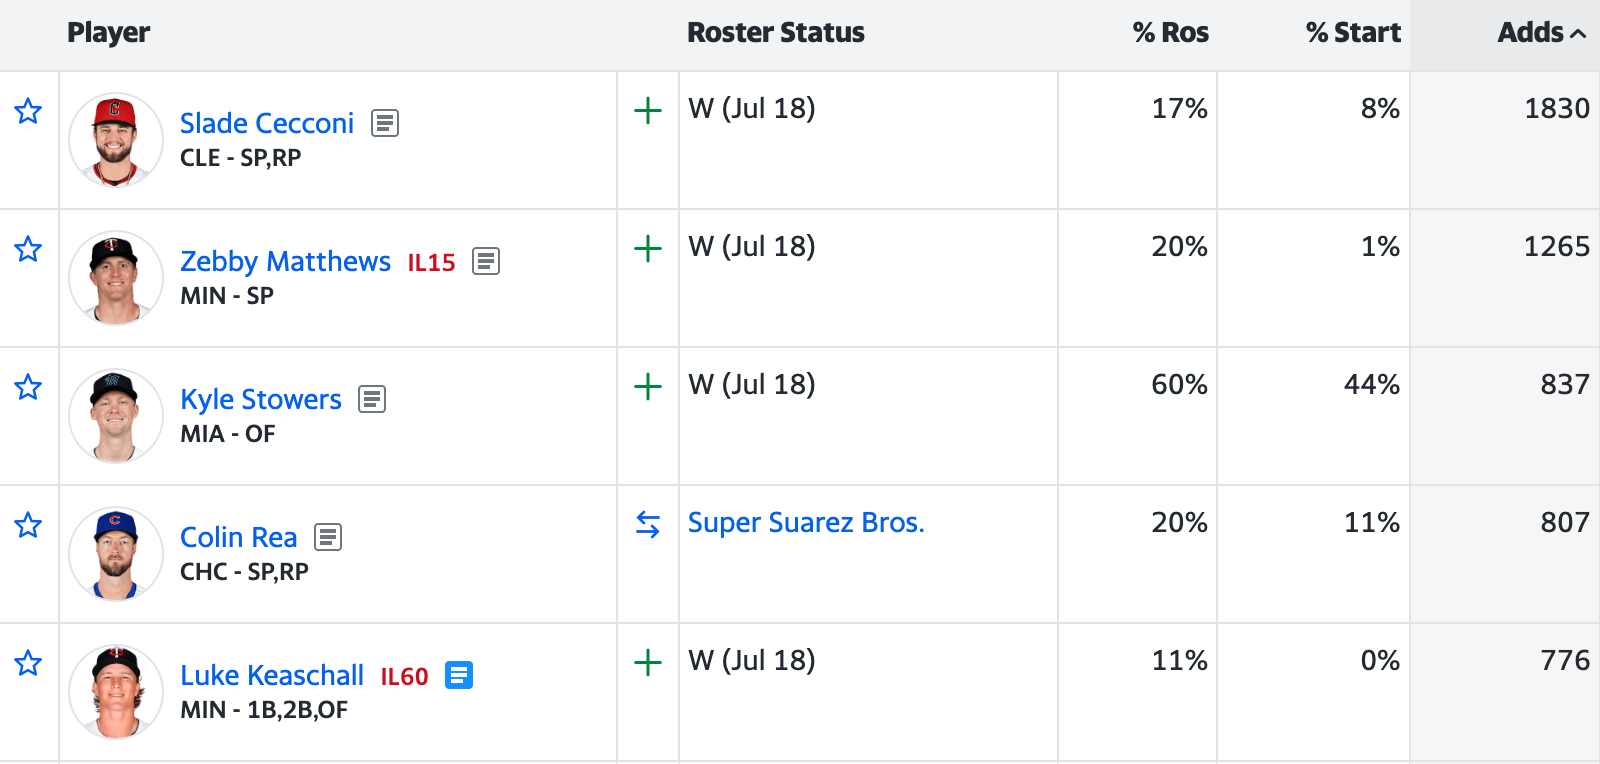1600x764 pixels.
Task: Click the plus icon for Zebby Matthews
Action: [x=648, y=248]
